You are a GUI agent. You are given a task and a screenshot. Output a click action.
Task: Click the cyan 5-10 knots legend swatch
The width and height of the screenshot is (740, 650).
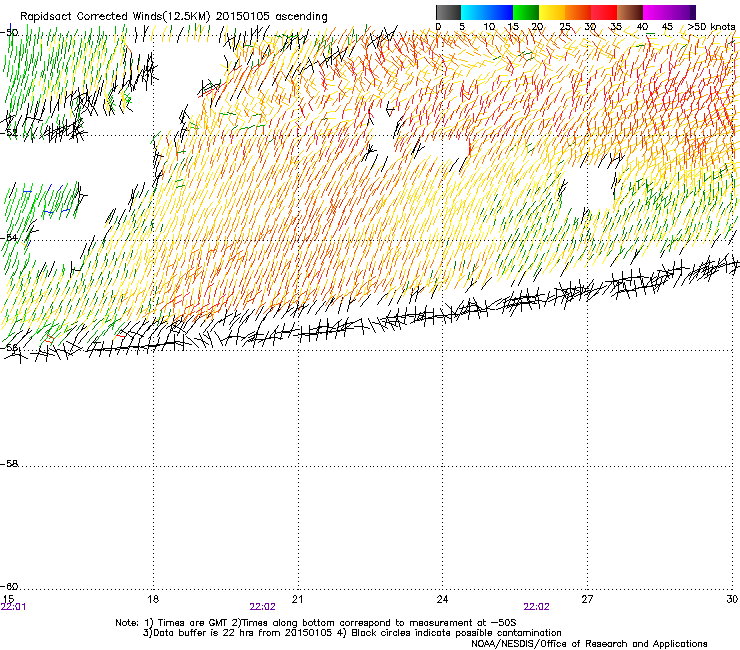[474, 12]
